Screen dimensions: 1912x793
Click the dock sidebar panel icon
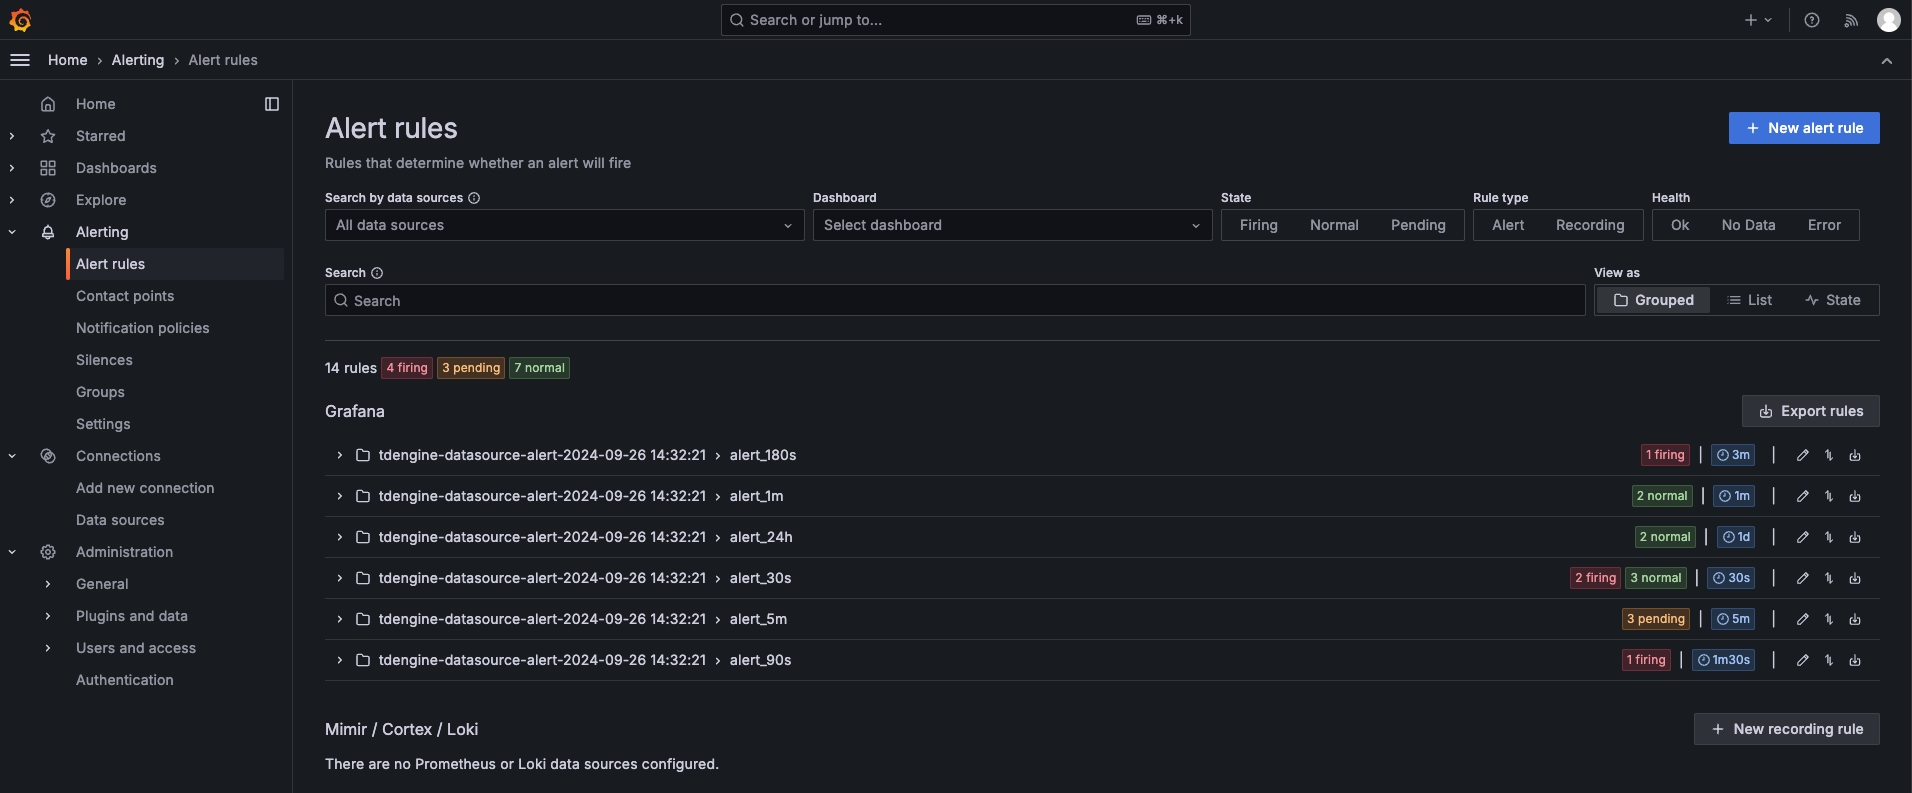point(272,104)
